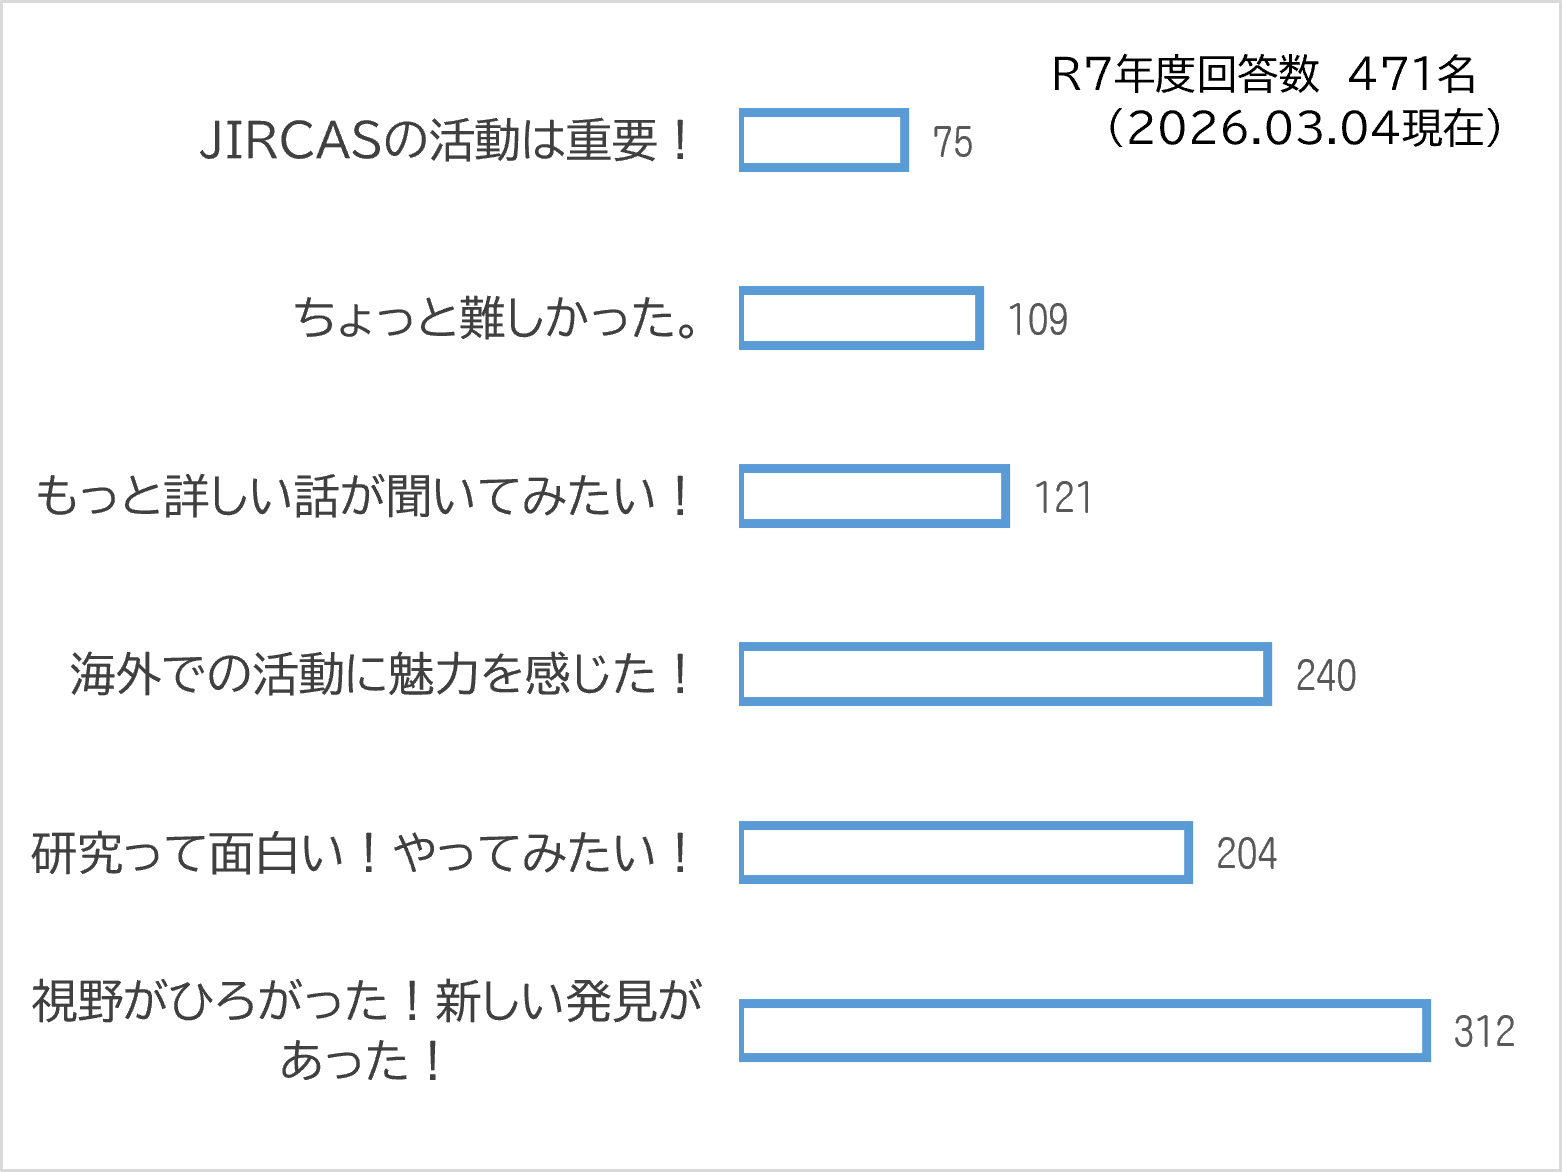
Task: Click the bar for ちょっと難しかった。
Action: (x=861, y=319)
